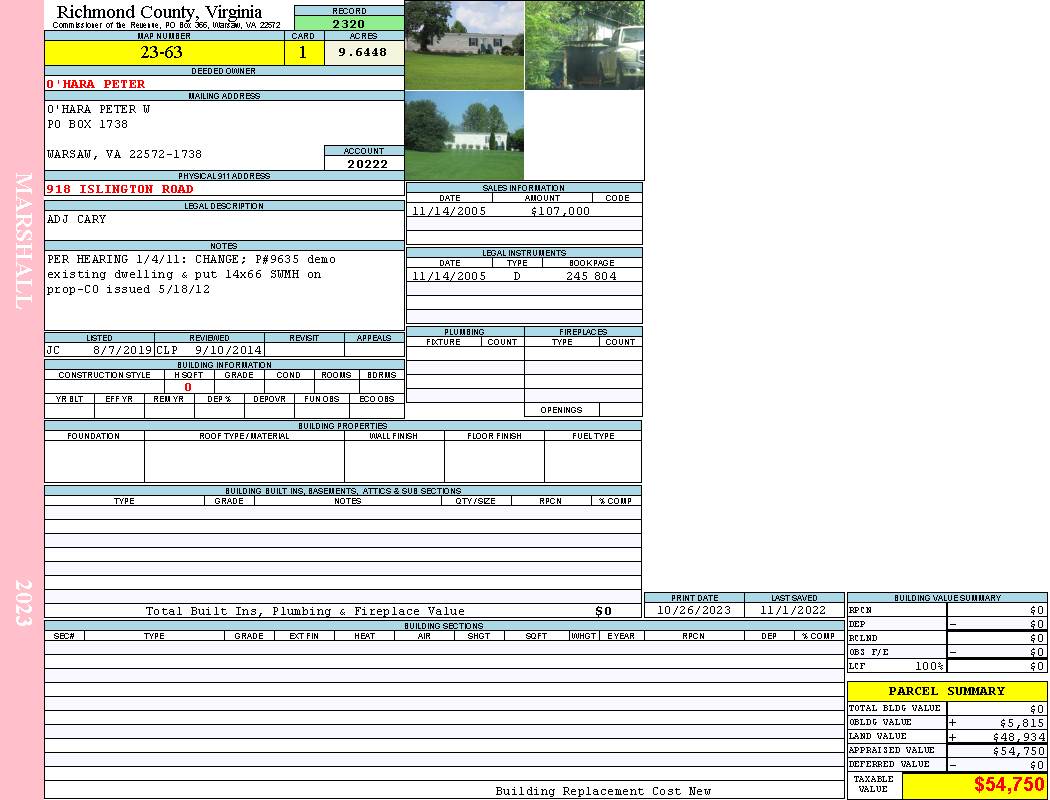Click the record number 2320 field
Image resolution: width=1050 pixels, height=800 pixels.
click(349, 24)
